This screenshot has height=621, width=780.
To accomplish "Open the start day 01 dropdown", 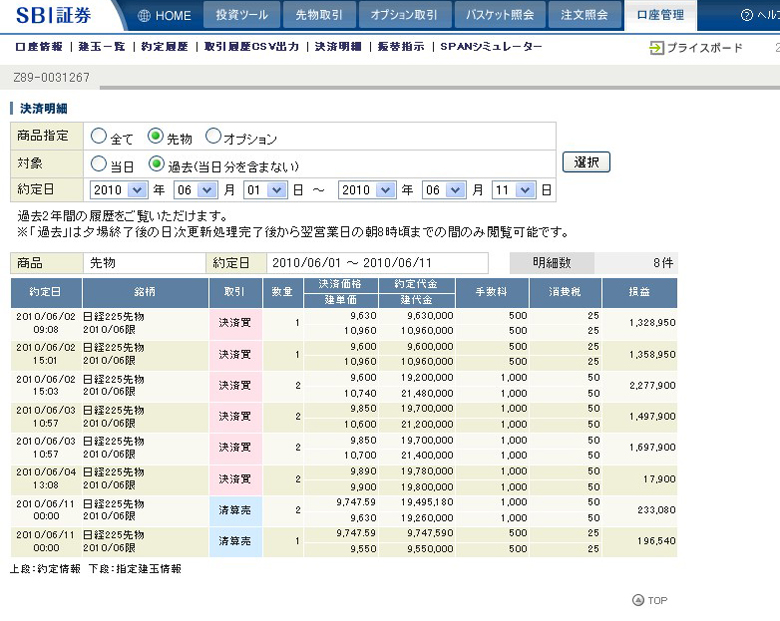I will point(265,190).
